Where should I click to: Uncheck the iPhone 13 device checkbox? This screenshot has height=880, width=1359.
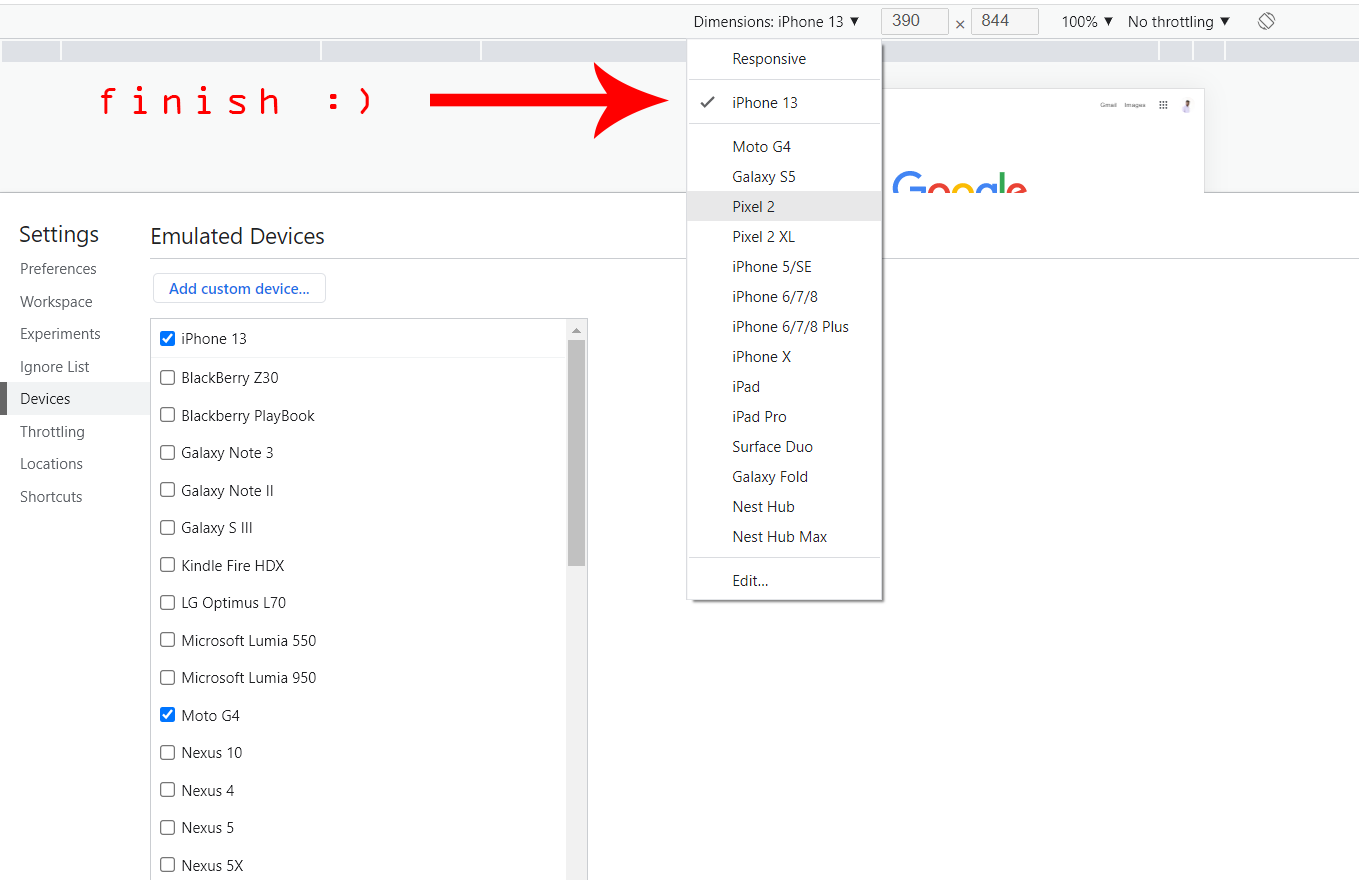pos(168,339)
